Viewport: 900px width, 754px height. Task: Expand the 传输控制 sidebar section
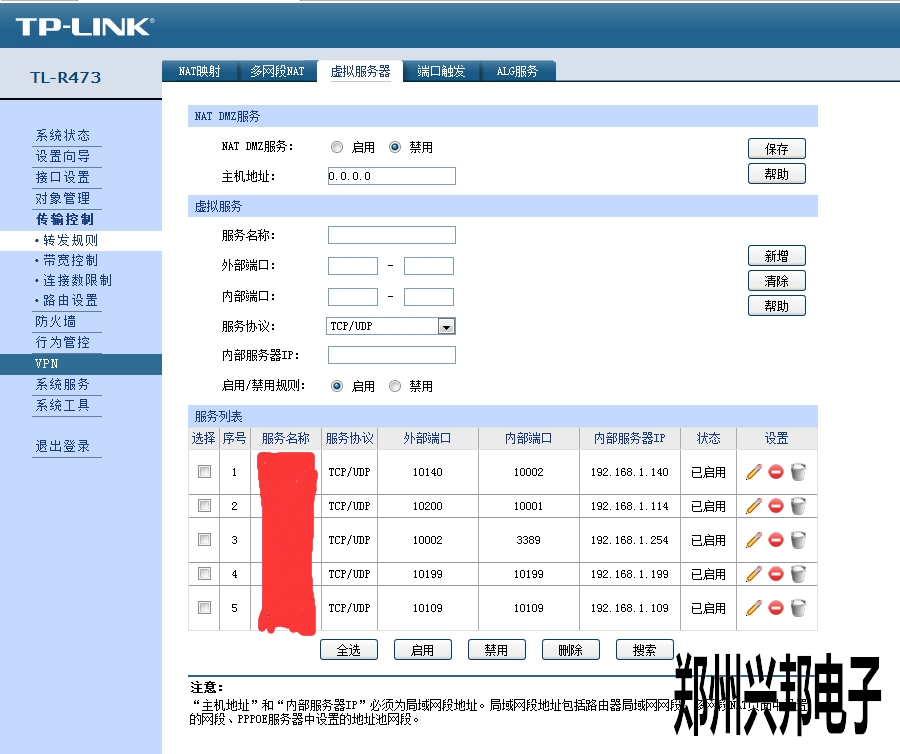click(x=65, y=219)
